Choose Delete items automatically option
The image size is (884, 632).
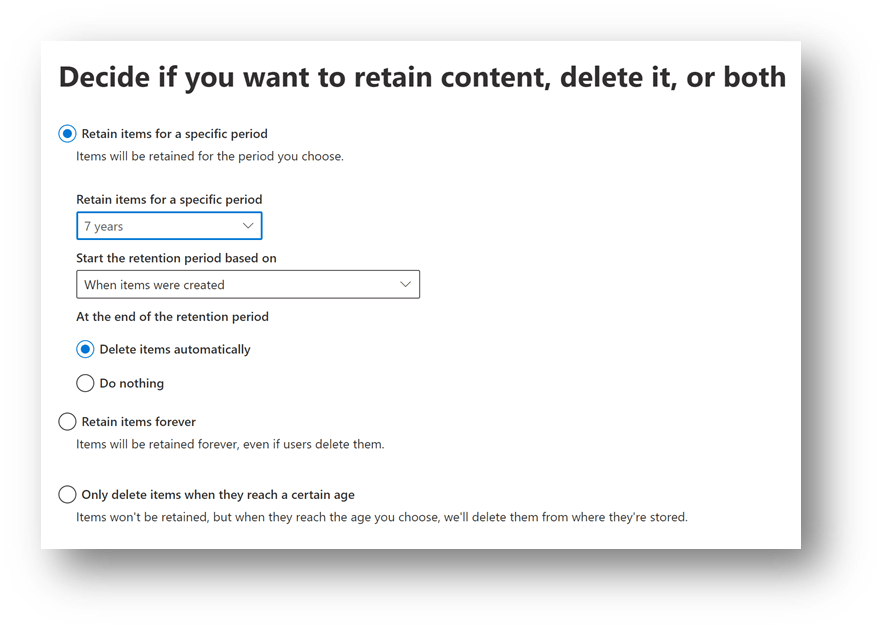coord(85,350)
